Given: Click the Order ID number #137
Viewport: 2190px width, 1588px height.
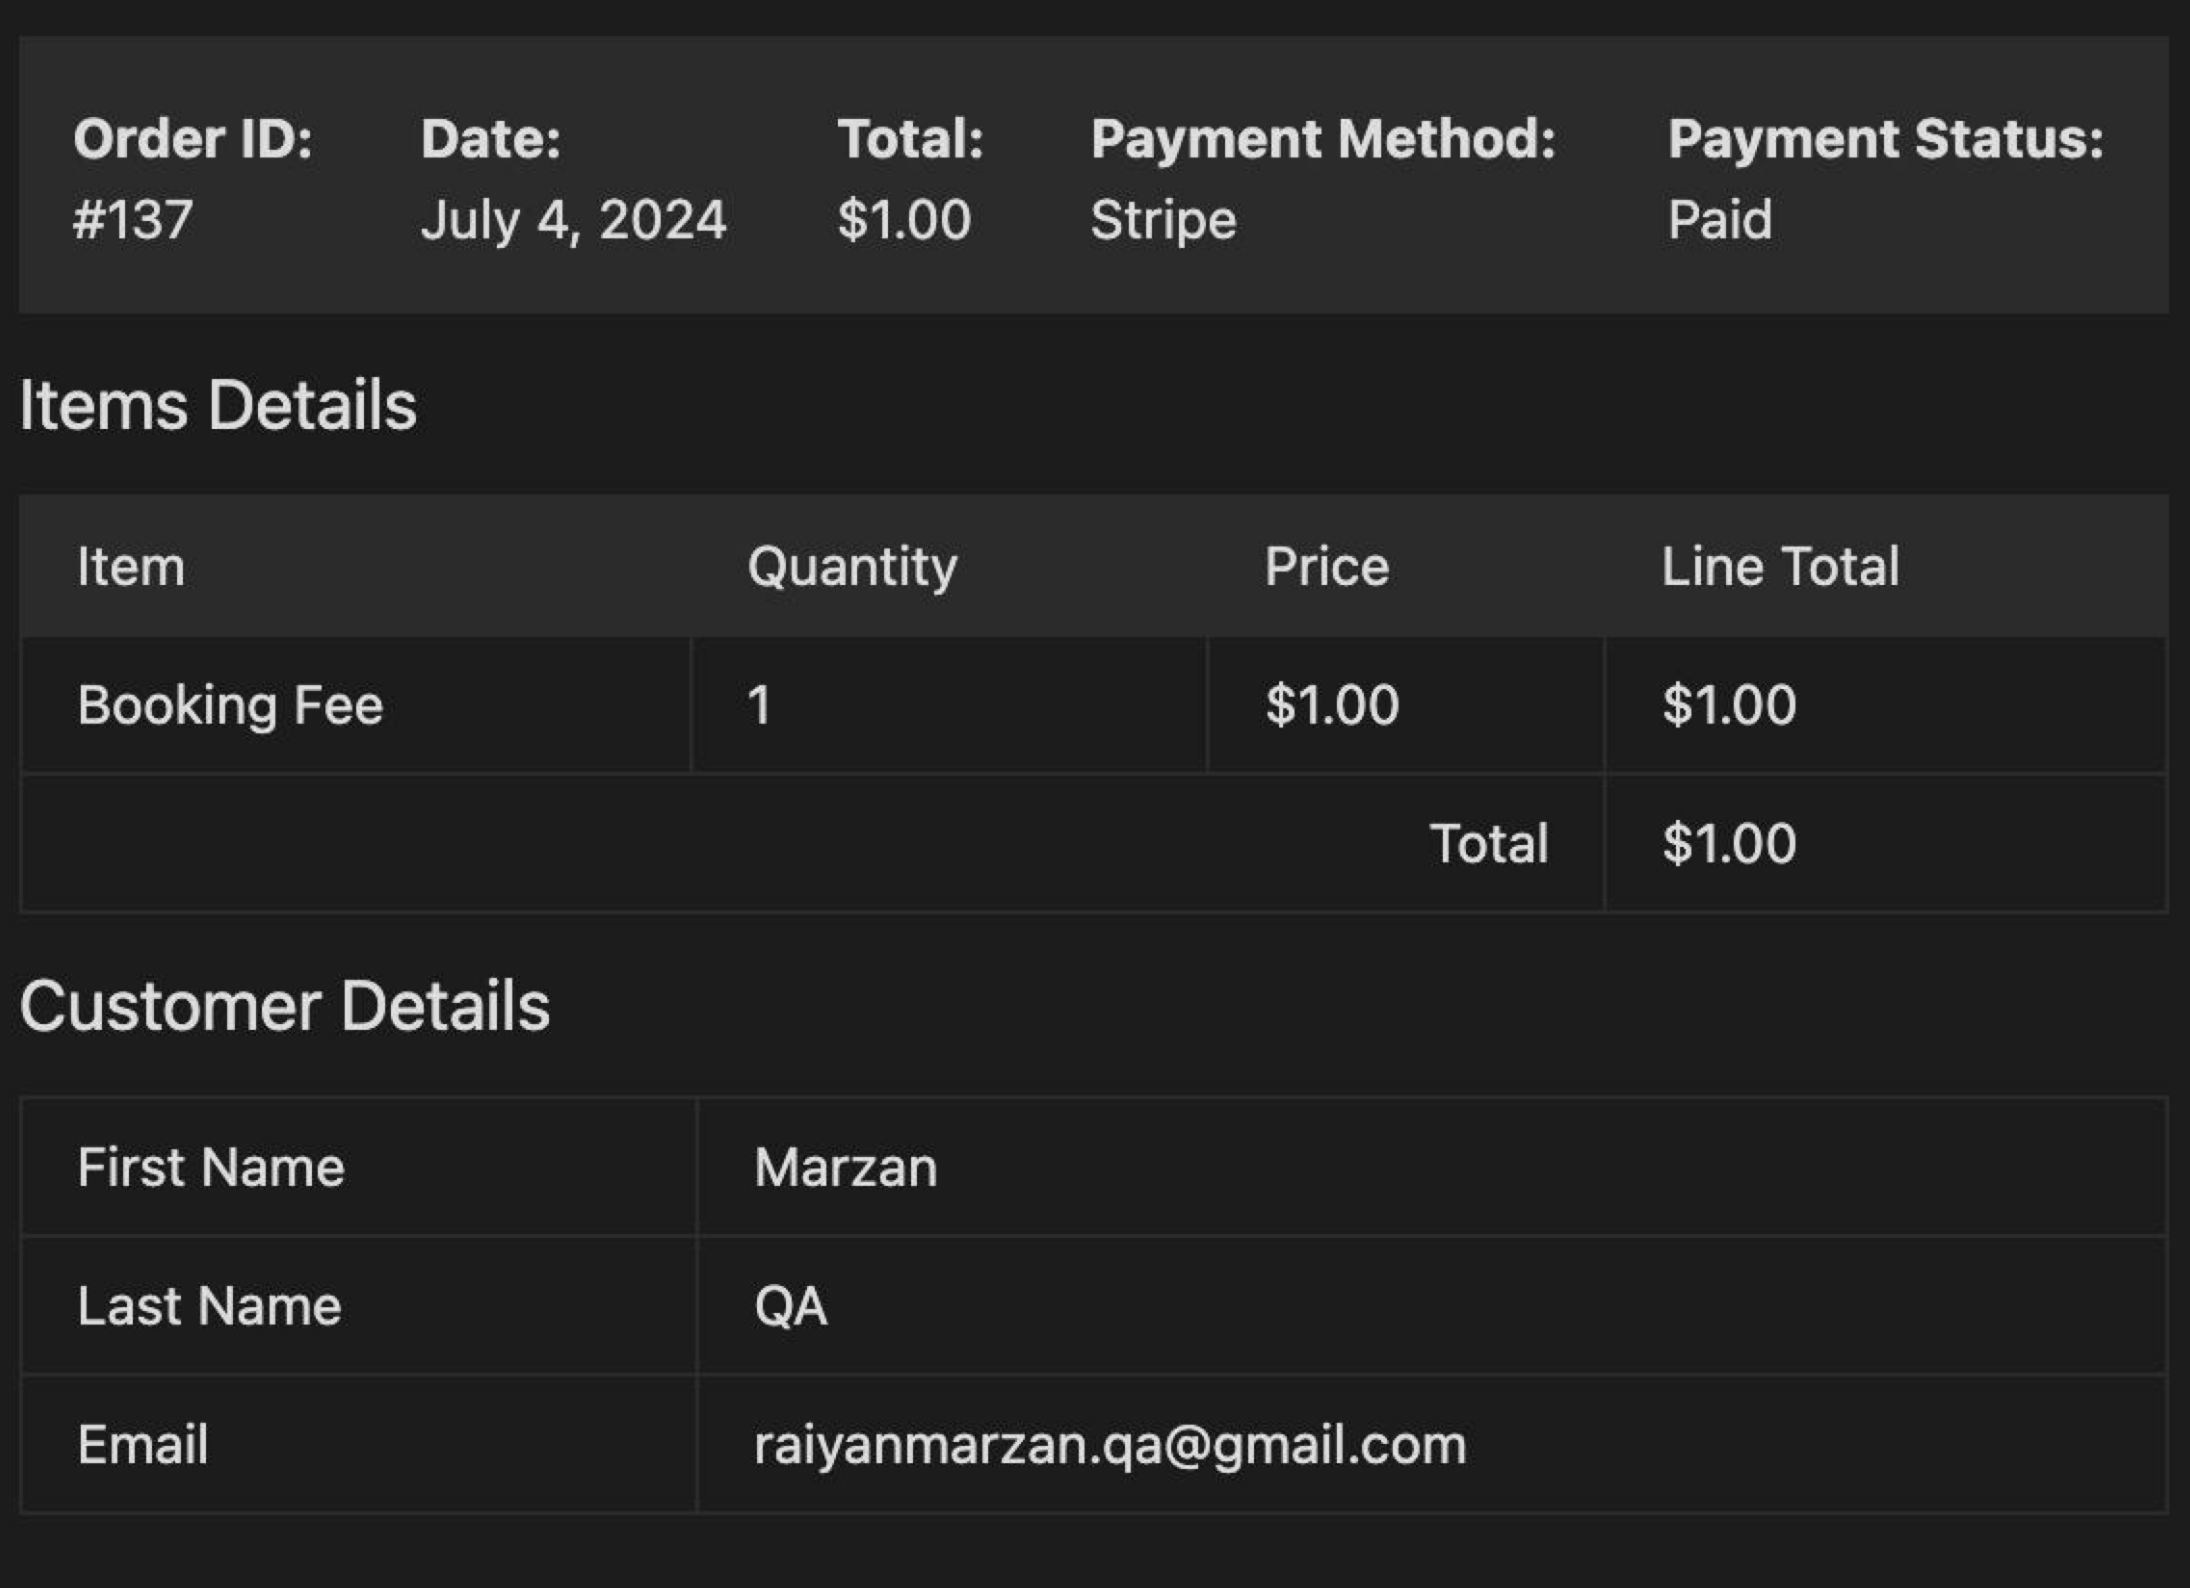Looking at the screenshot, I should [x=133, y=220].
